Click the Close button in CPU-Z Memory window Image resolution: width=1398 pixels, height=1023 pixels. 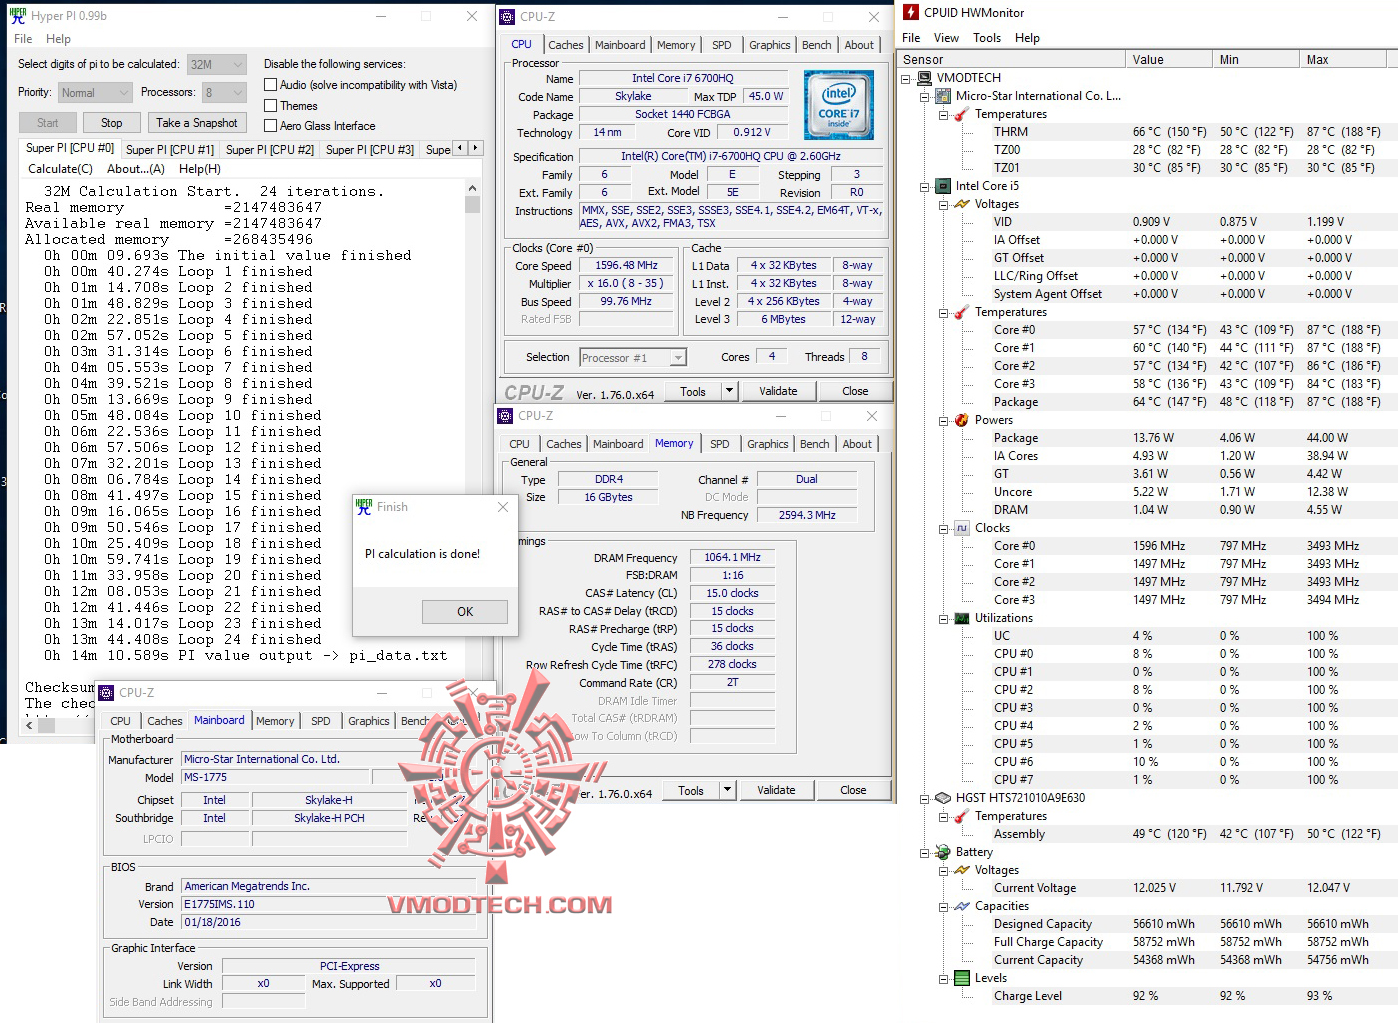click(x=853, y=790)
